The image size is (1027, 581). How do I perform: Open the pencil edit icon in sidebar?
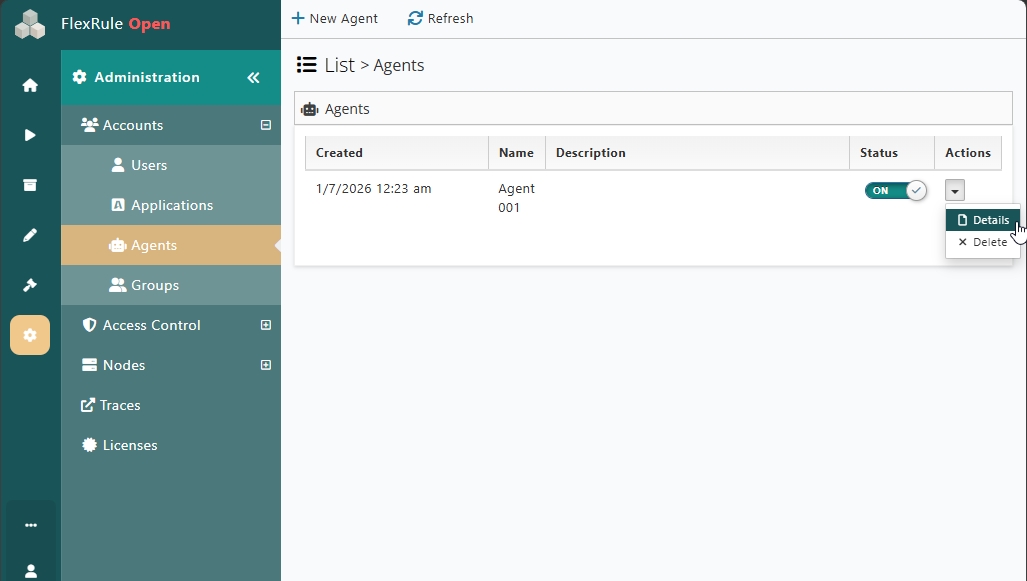(x=29, y=235)
